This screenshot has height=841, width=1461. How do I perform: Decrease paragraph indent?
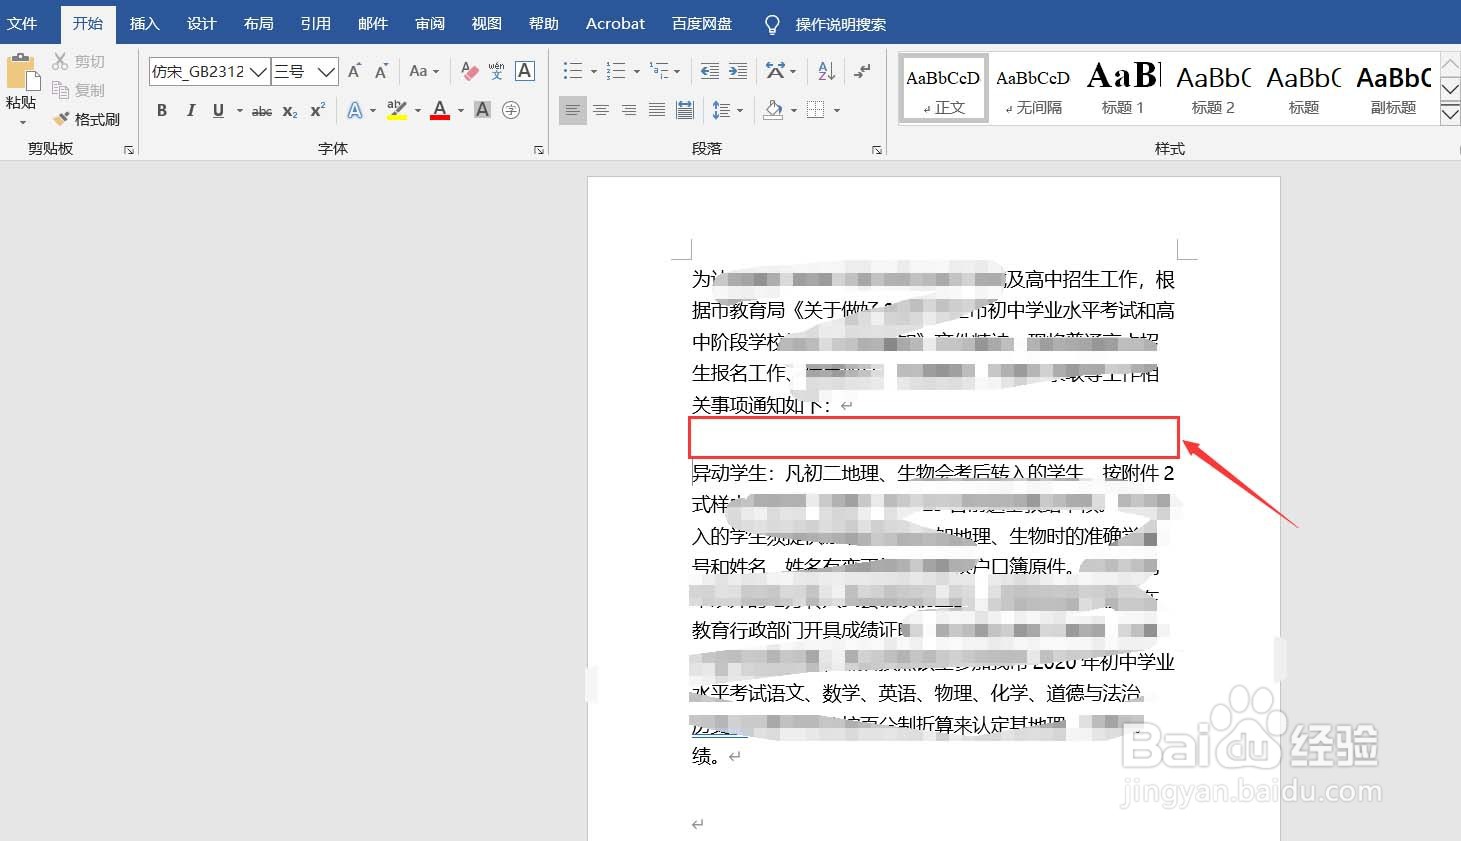click(710, 71)
